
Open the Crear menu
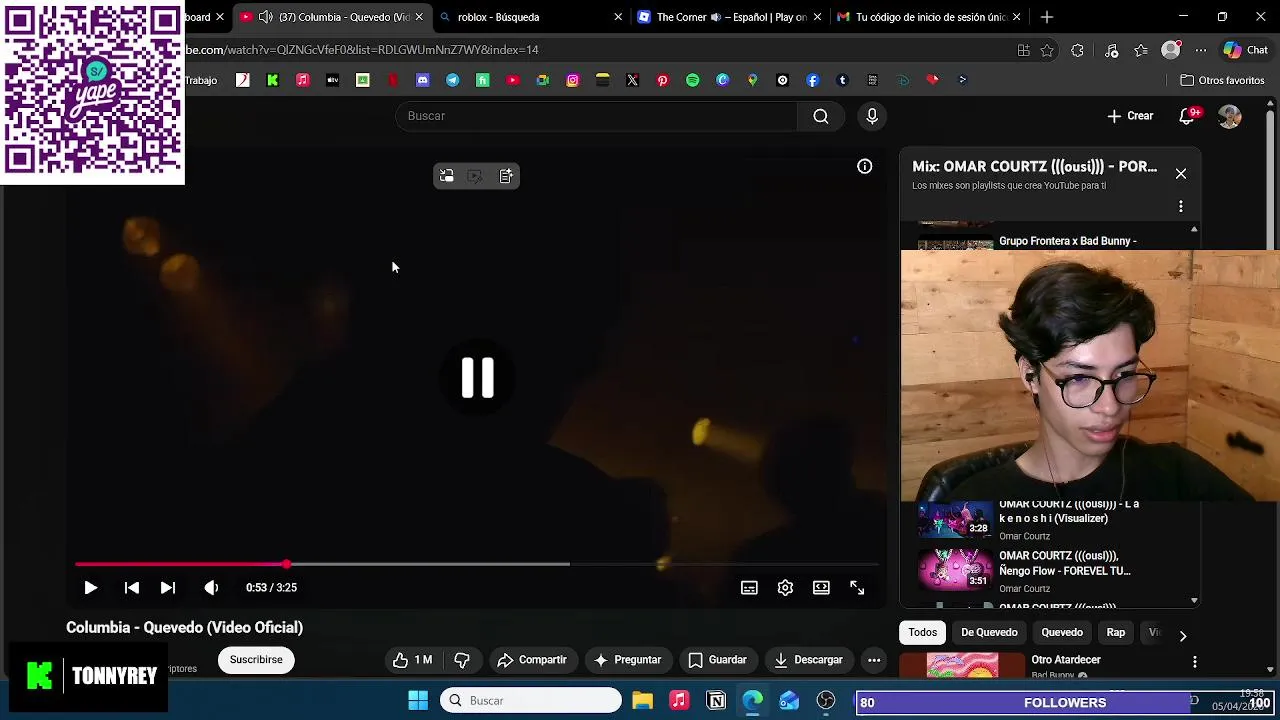point(1130,116)
